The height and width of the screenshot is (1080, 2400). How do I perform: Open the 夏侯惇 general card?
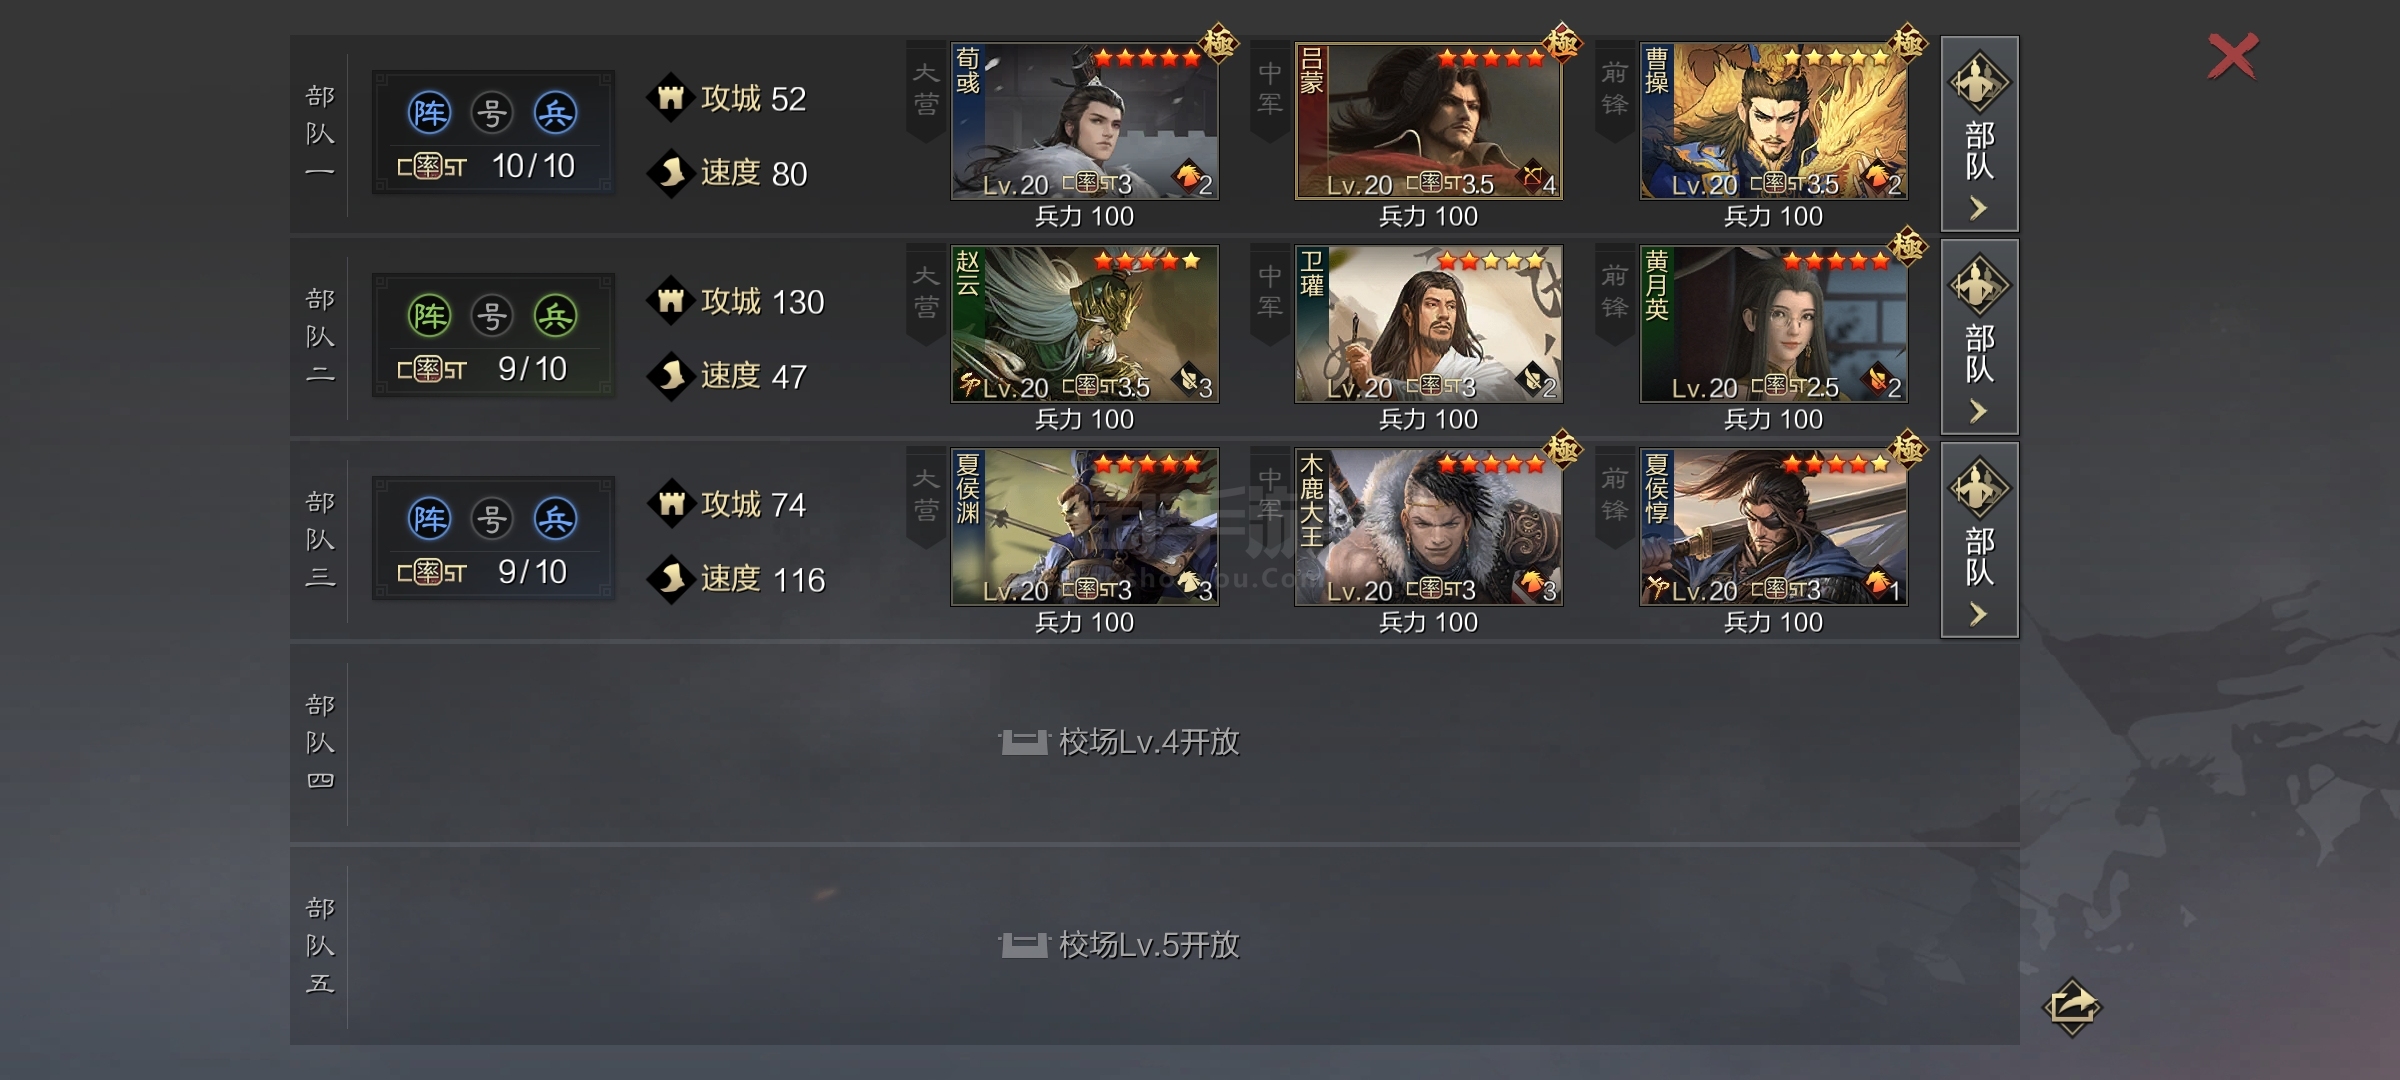(1774, 527)
